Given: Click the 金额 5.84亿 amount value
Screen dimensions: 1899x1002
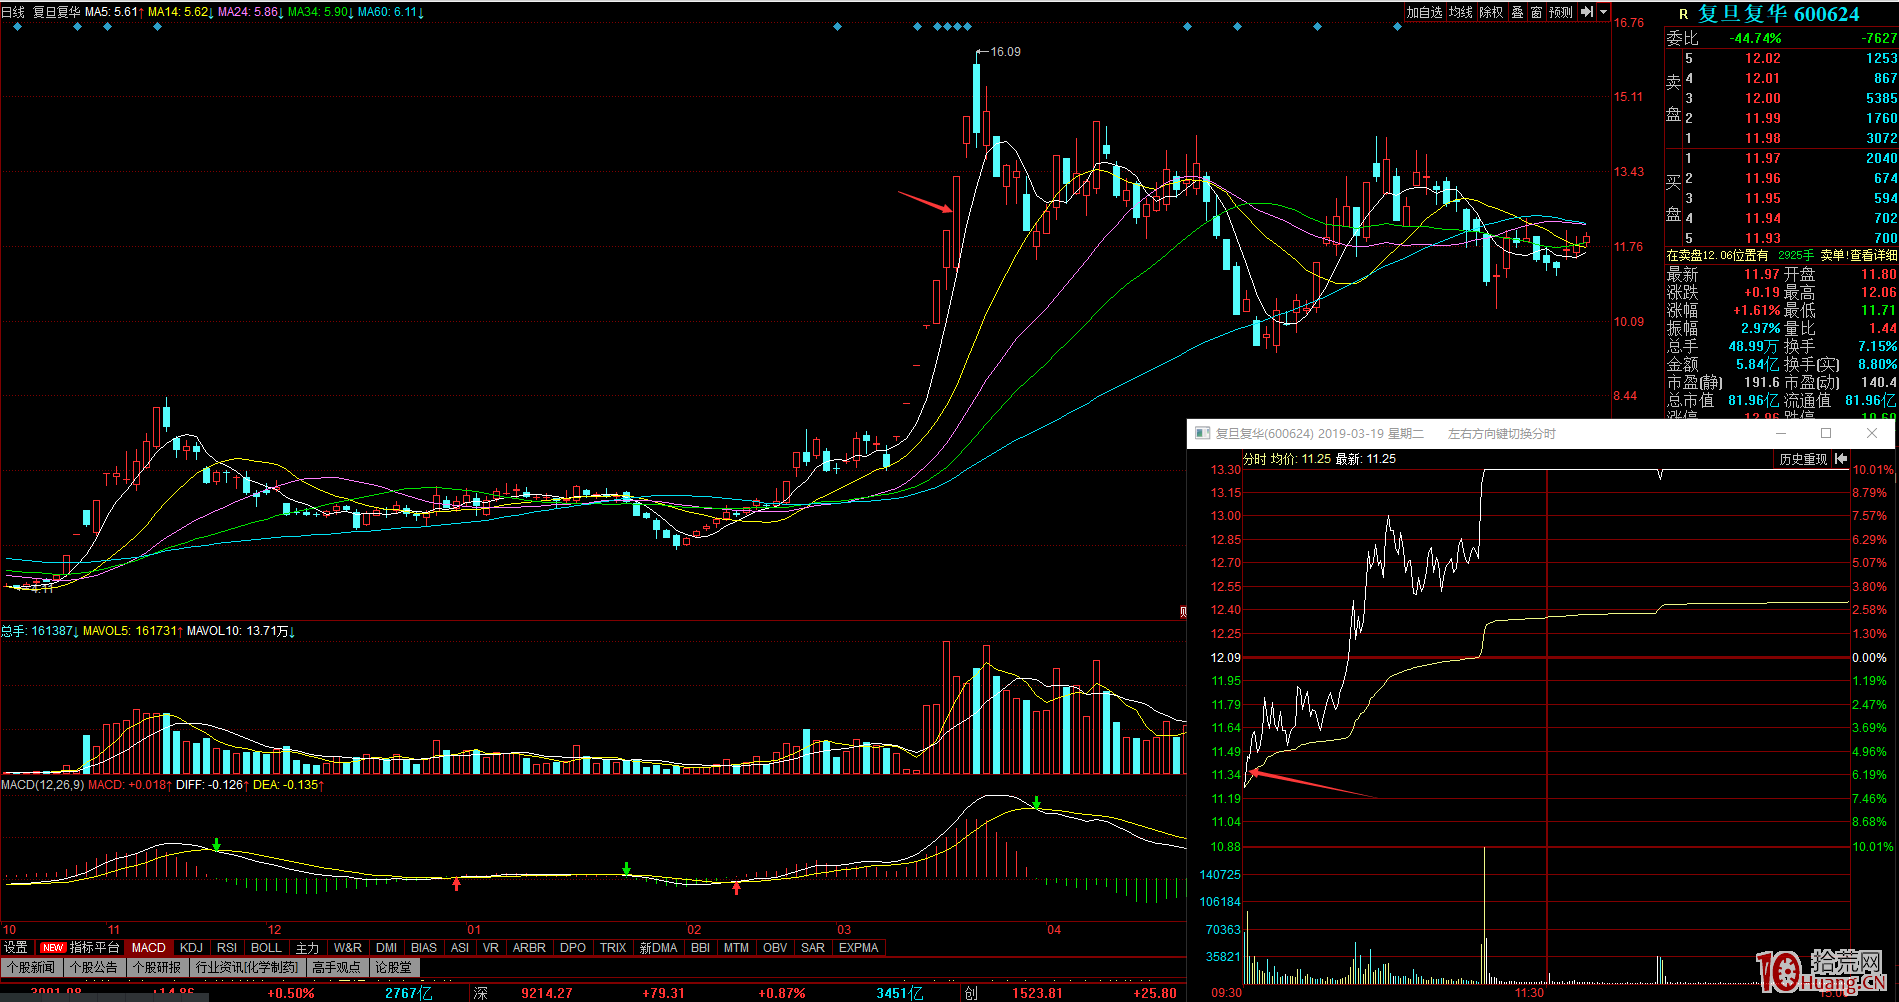Looking at the screenshot, I should coord(1757,364).
